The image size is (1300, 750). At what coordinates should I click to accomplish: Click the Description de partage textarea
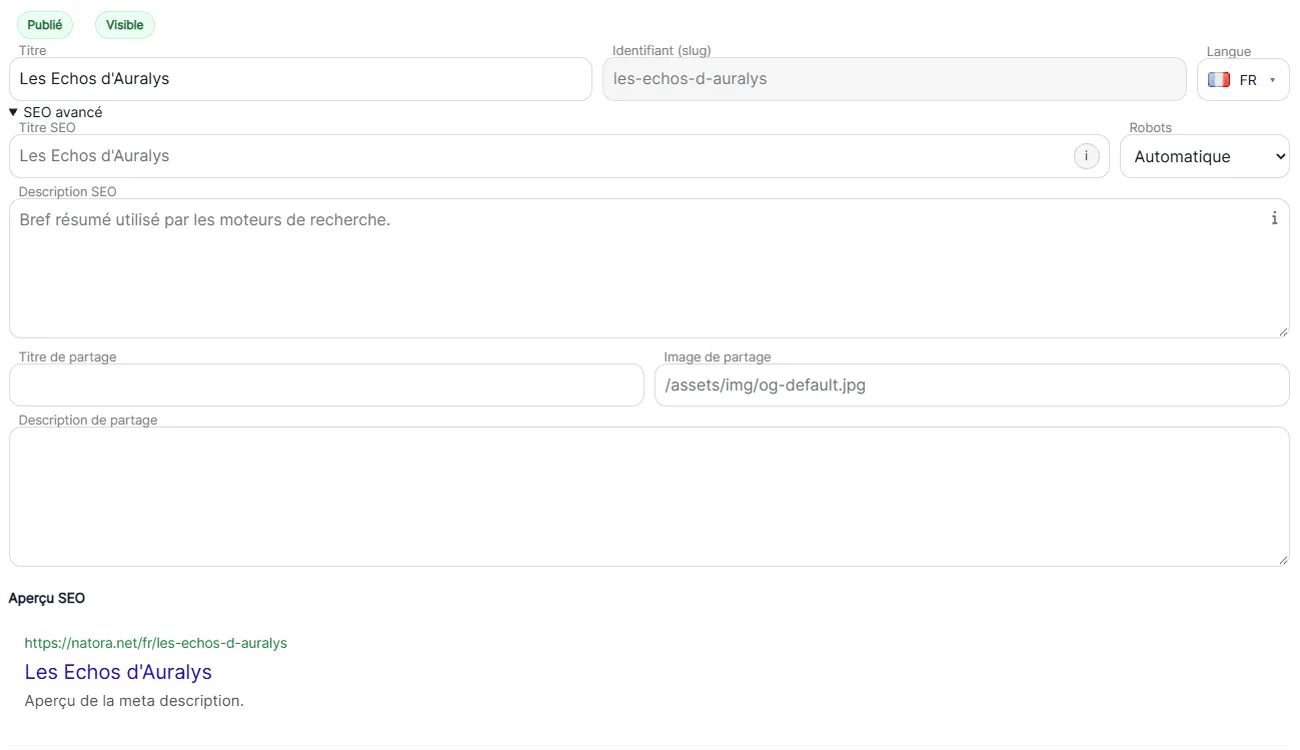(649, 497)
